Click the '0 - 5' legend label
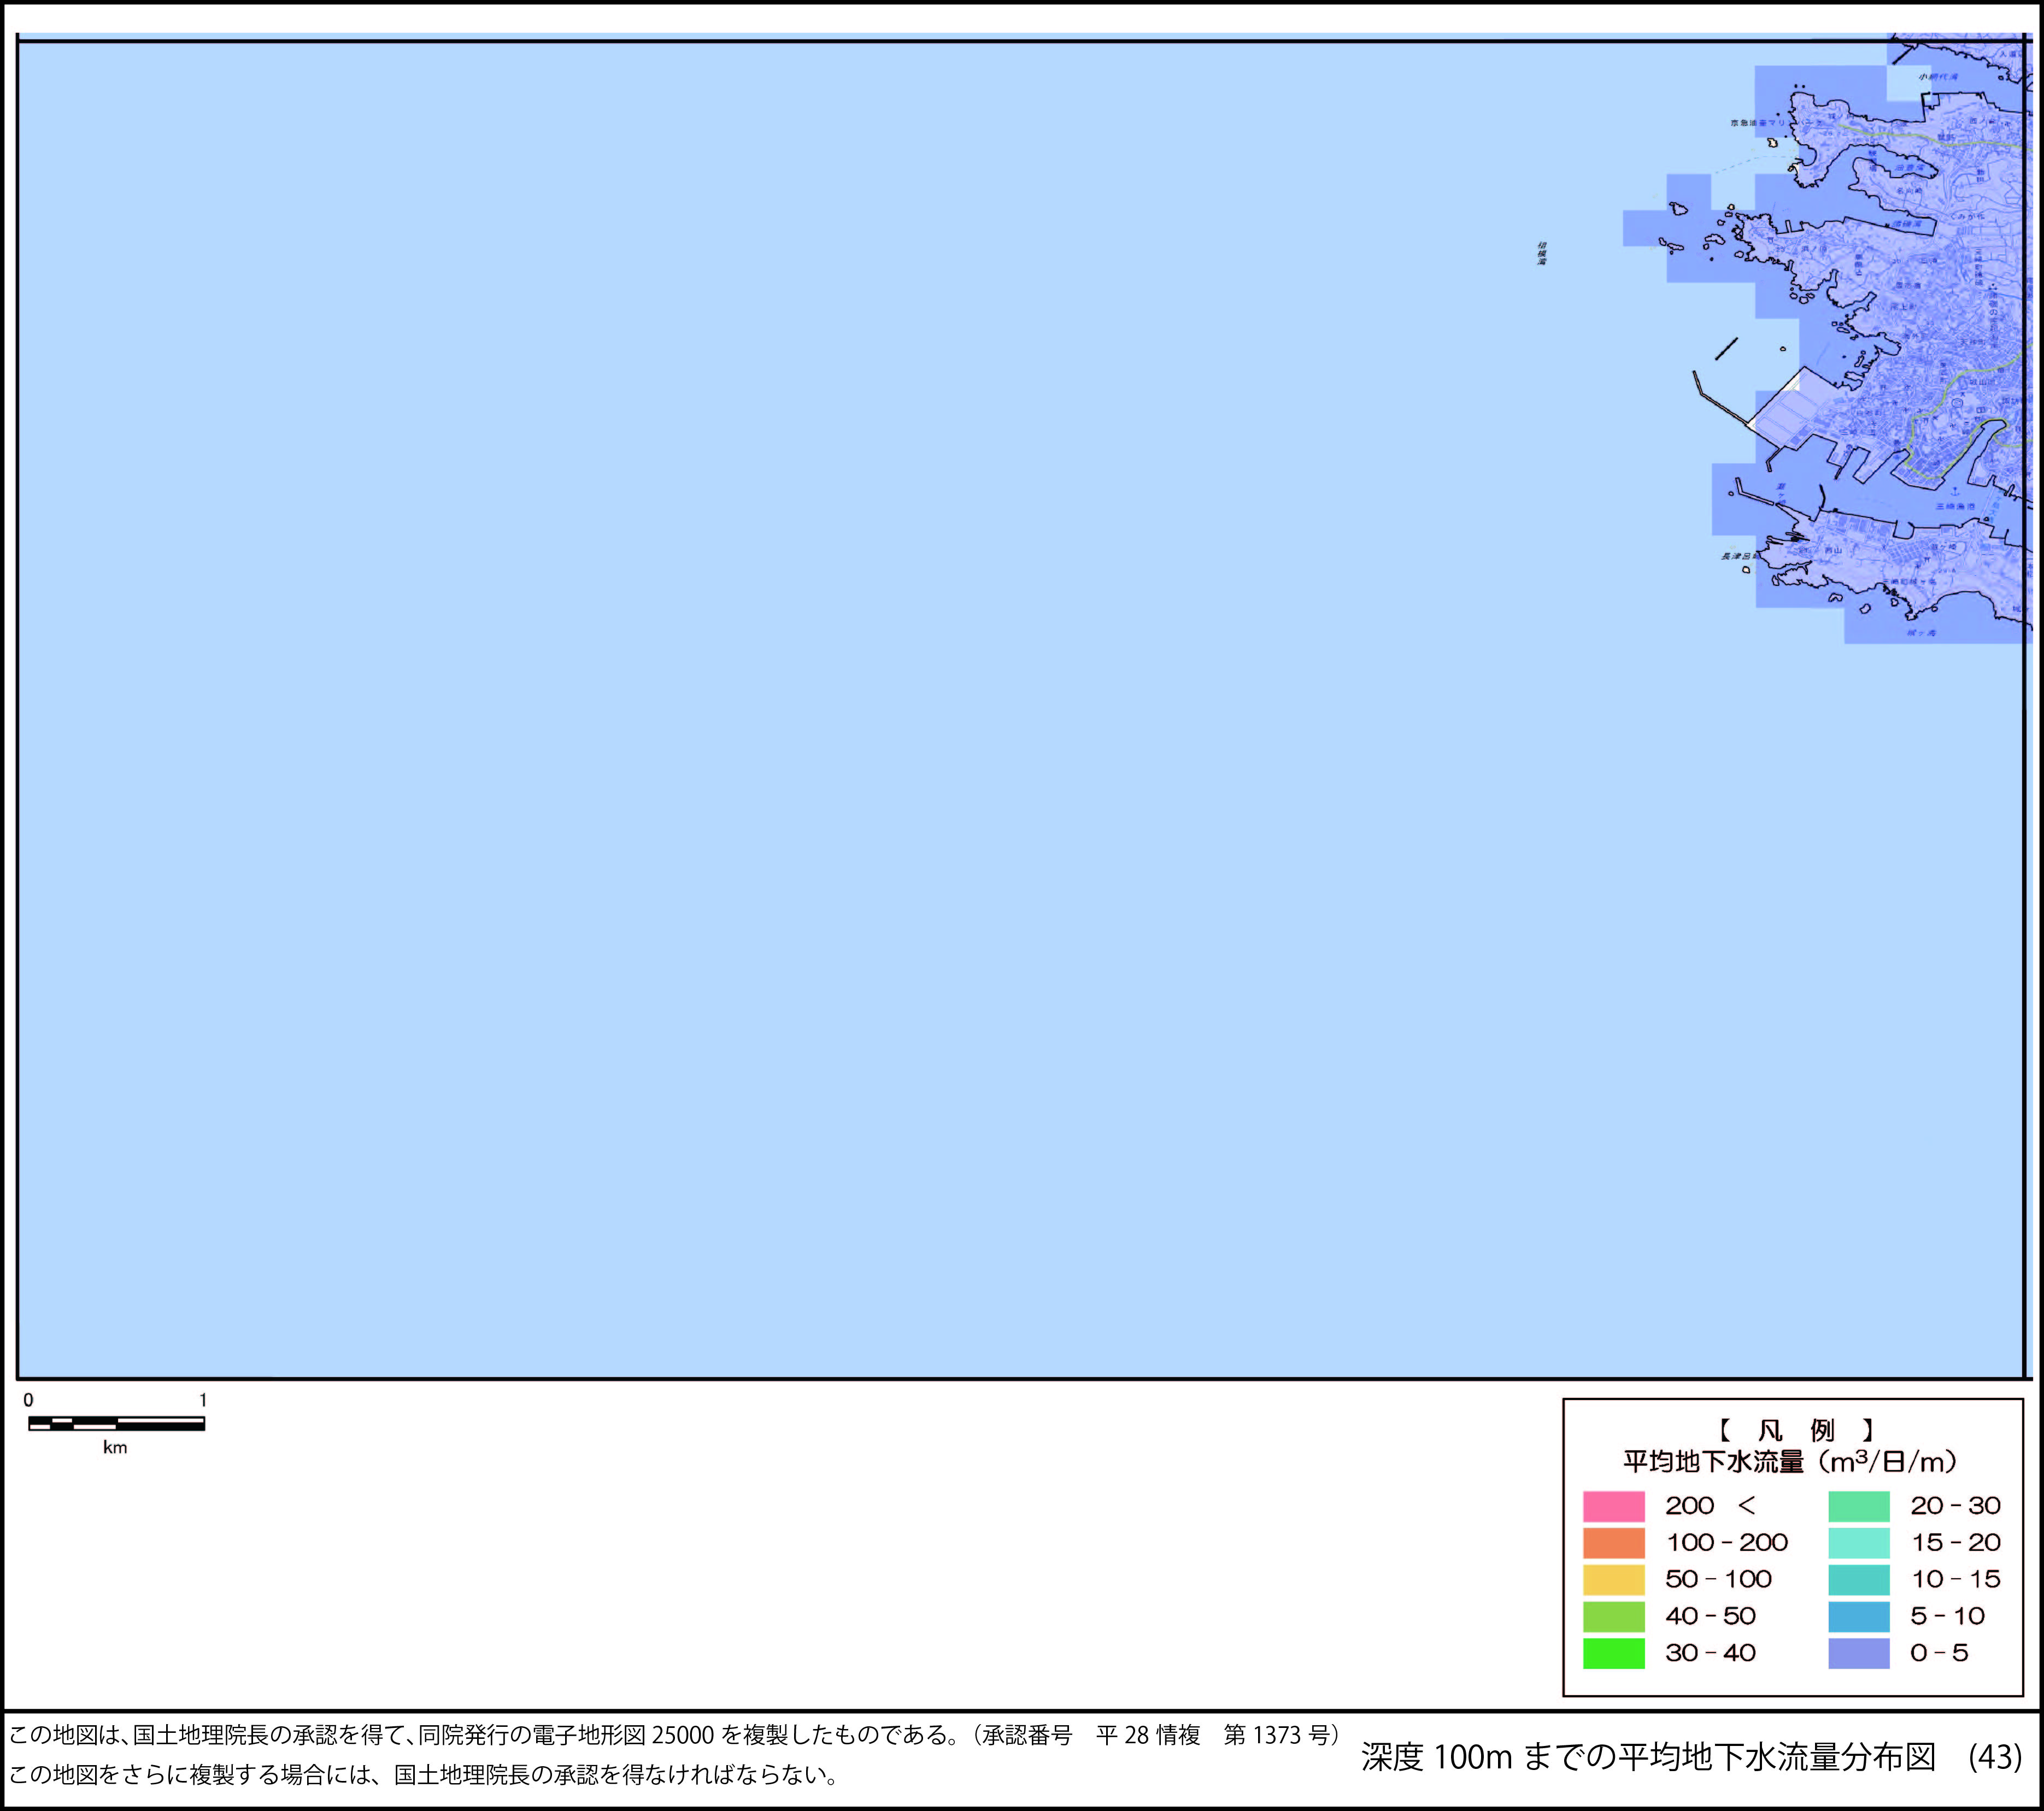The height and width of the screenshot is (1811, 2044). click(1939, 1654)
